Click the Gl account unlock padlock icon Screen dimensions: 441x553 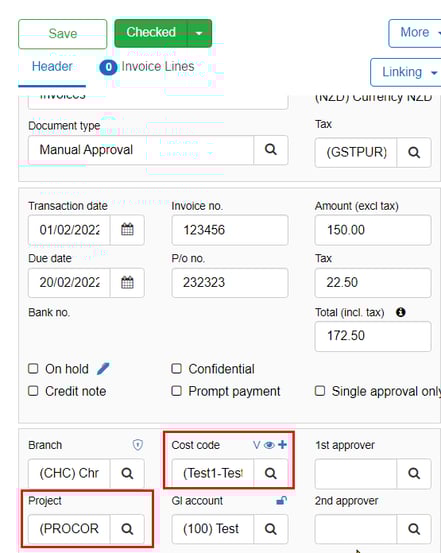tap(281, 500)
